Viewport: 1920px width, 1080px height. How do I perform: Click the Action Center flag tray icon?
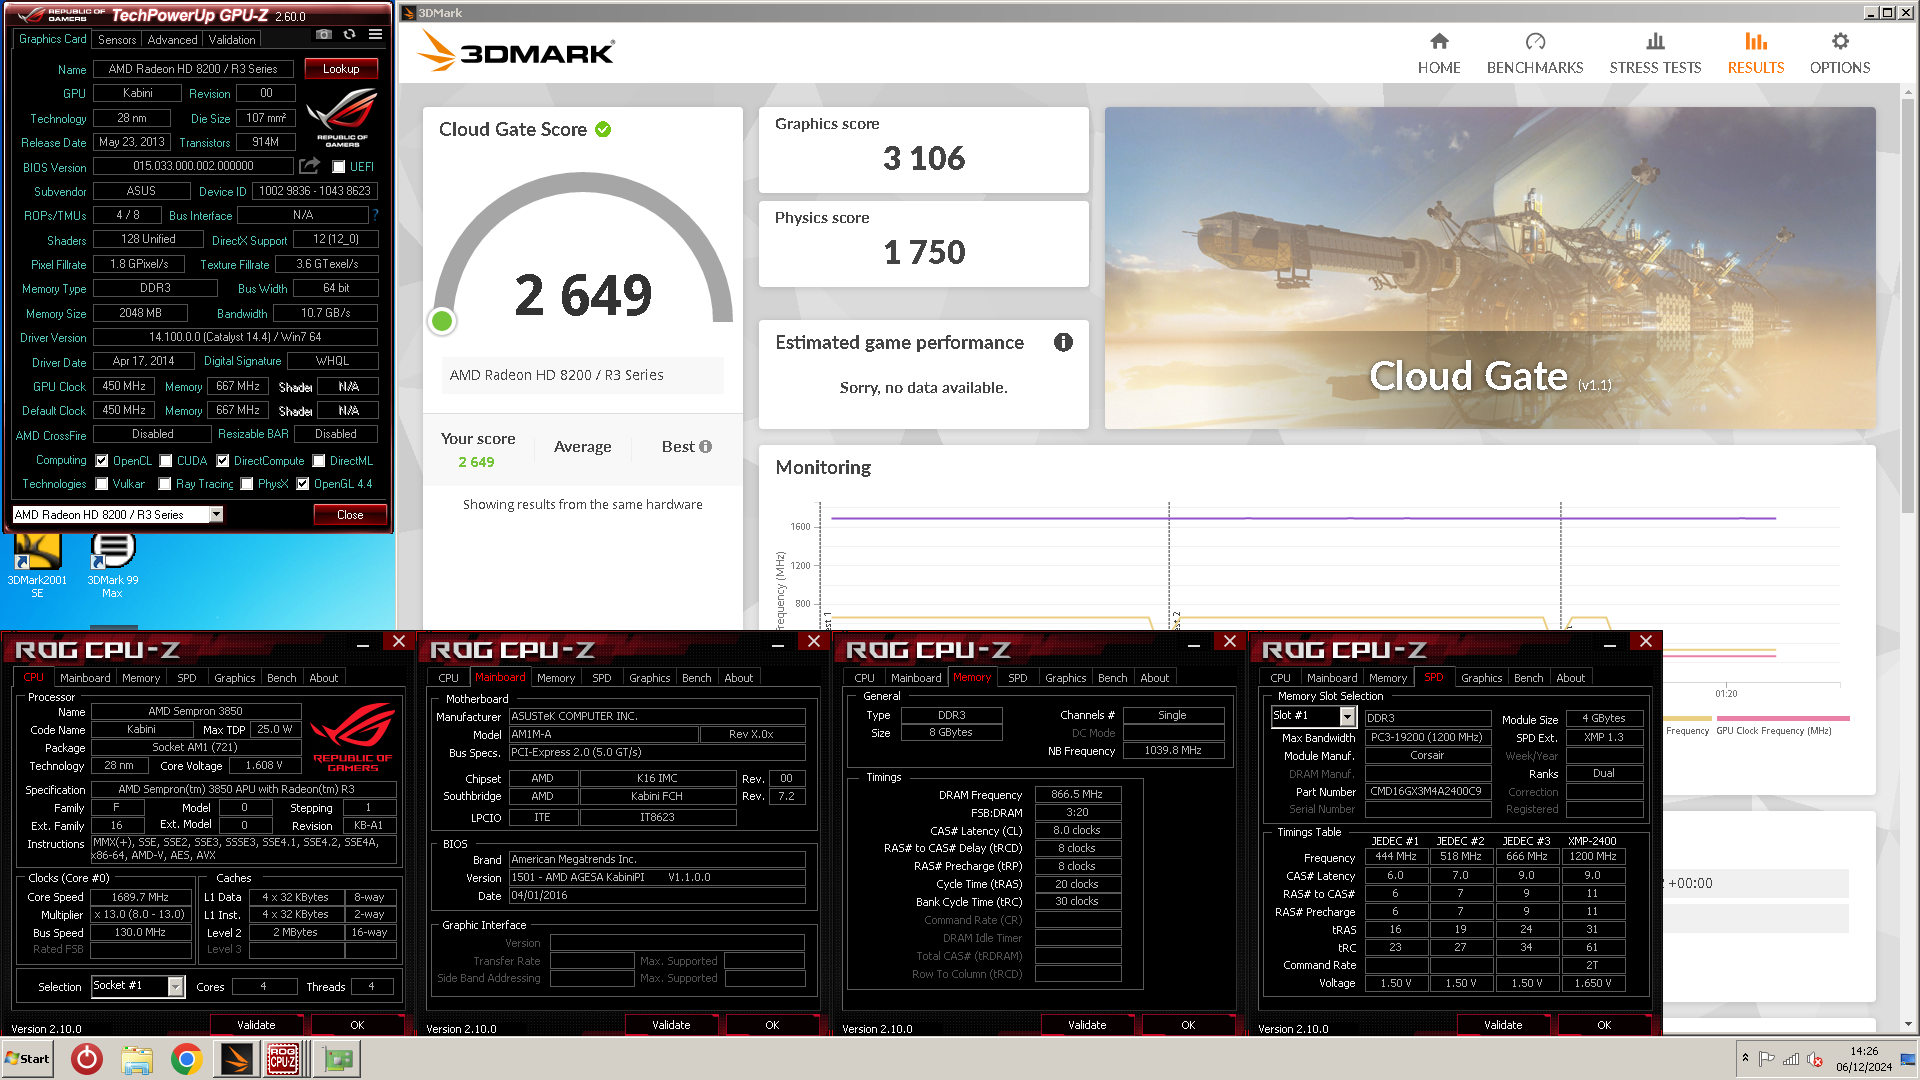(1767, 1059)
